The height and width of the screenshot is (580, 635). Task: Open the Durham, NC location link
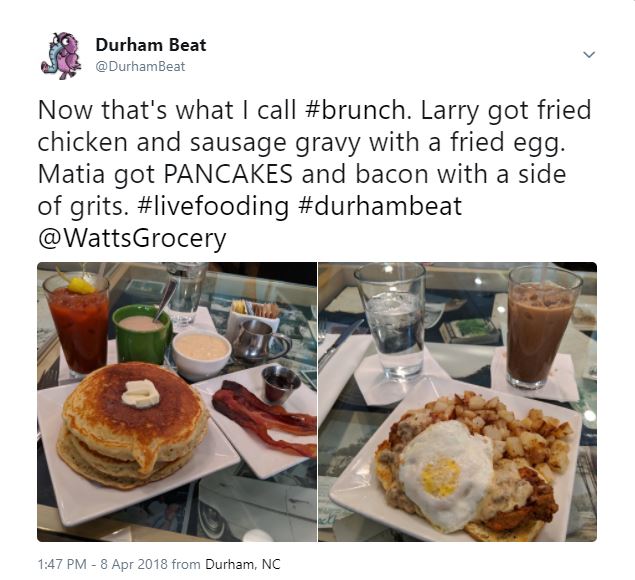[x=243, y=564]
